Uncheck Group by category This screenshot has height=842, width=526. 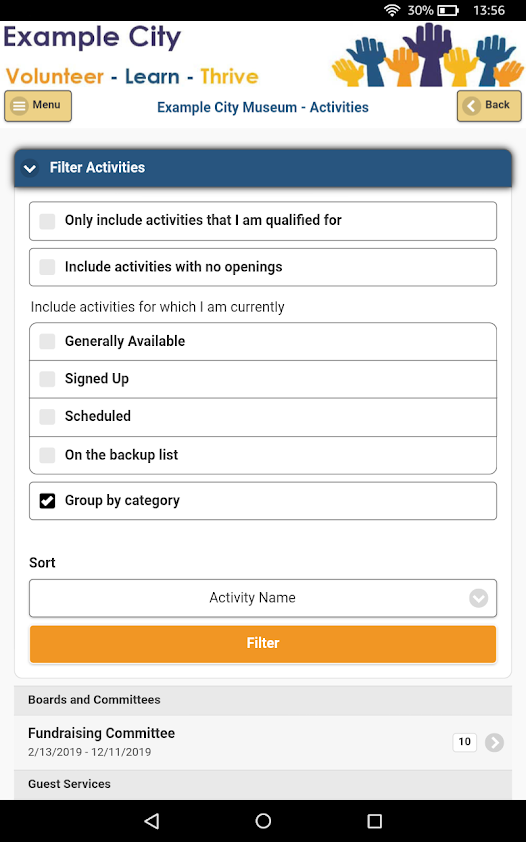47,501
